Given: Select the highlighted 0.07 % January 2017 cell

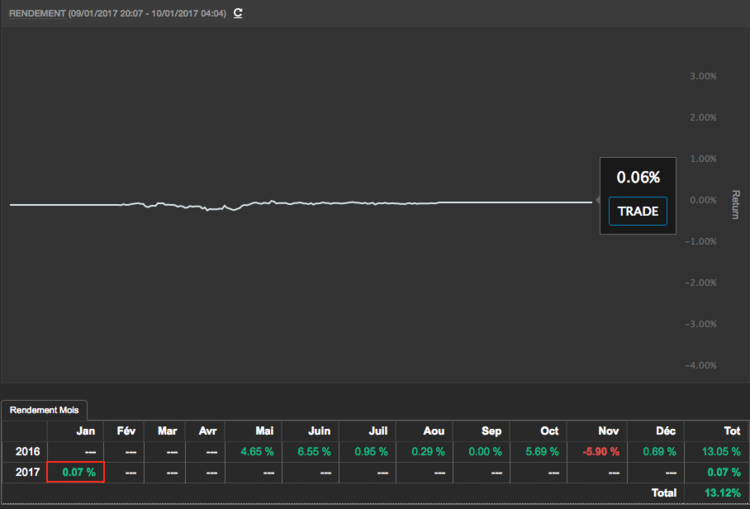Looking at the screenshot, I should coord(76,472).
